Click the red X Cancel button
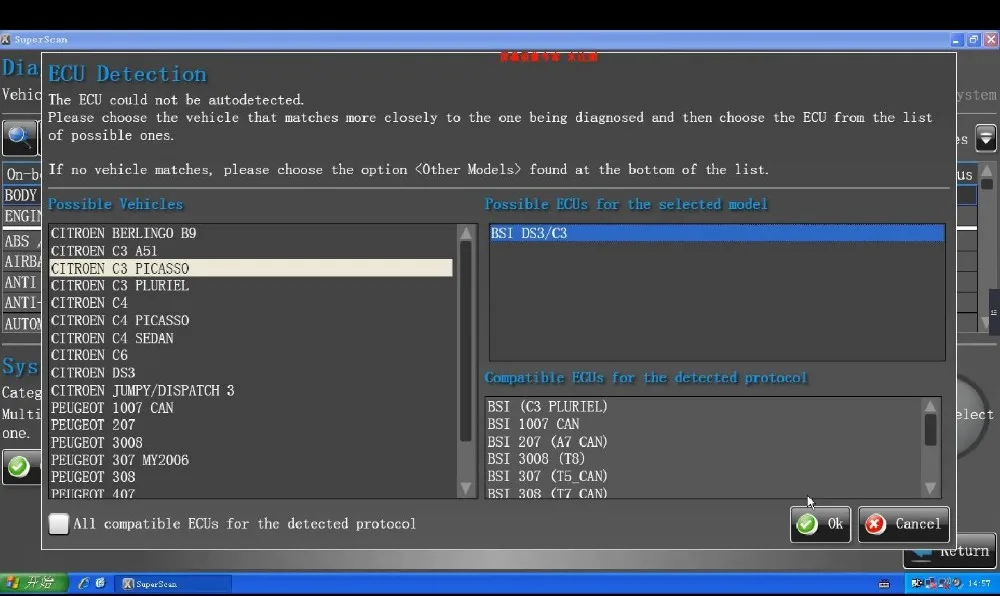 tap(904, 524)
